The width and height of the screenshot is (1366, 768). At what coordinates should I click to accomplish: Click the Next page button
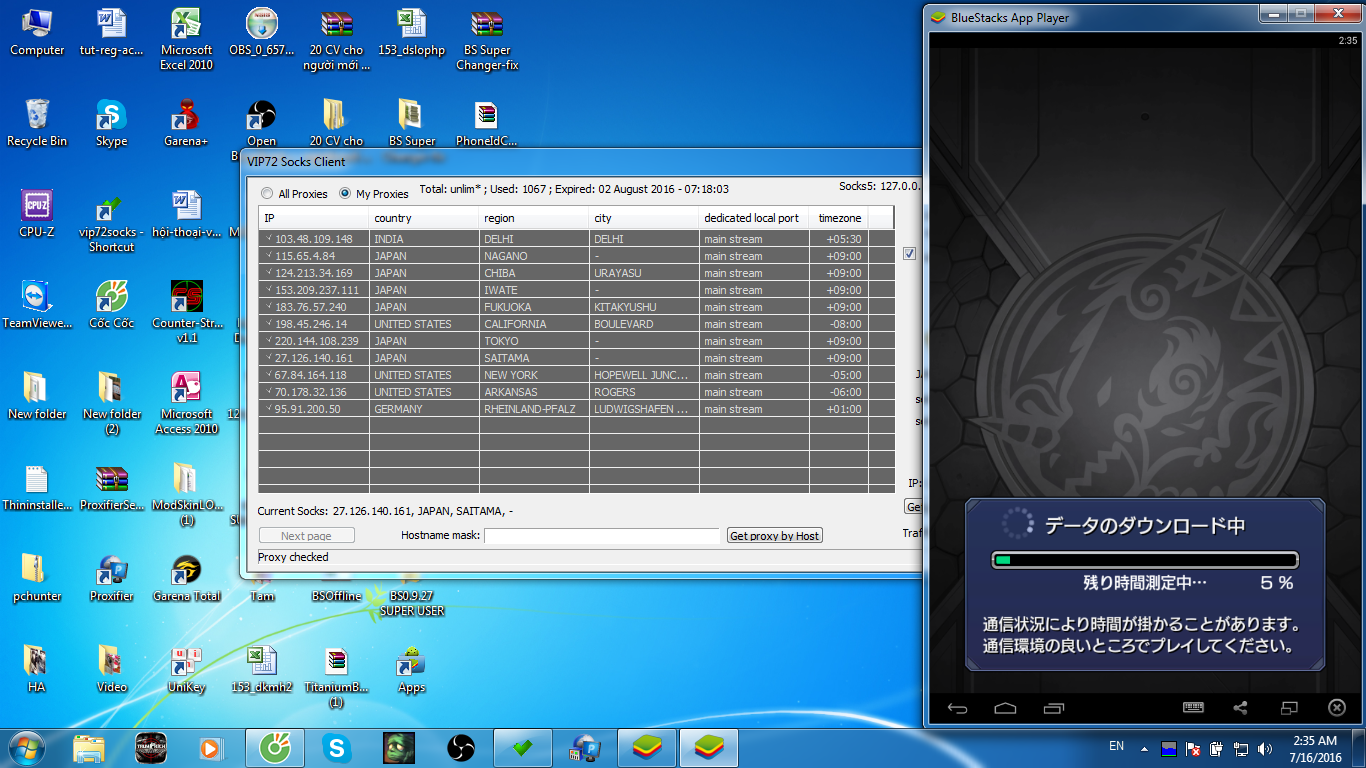coord(306,536)
